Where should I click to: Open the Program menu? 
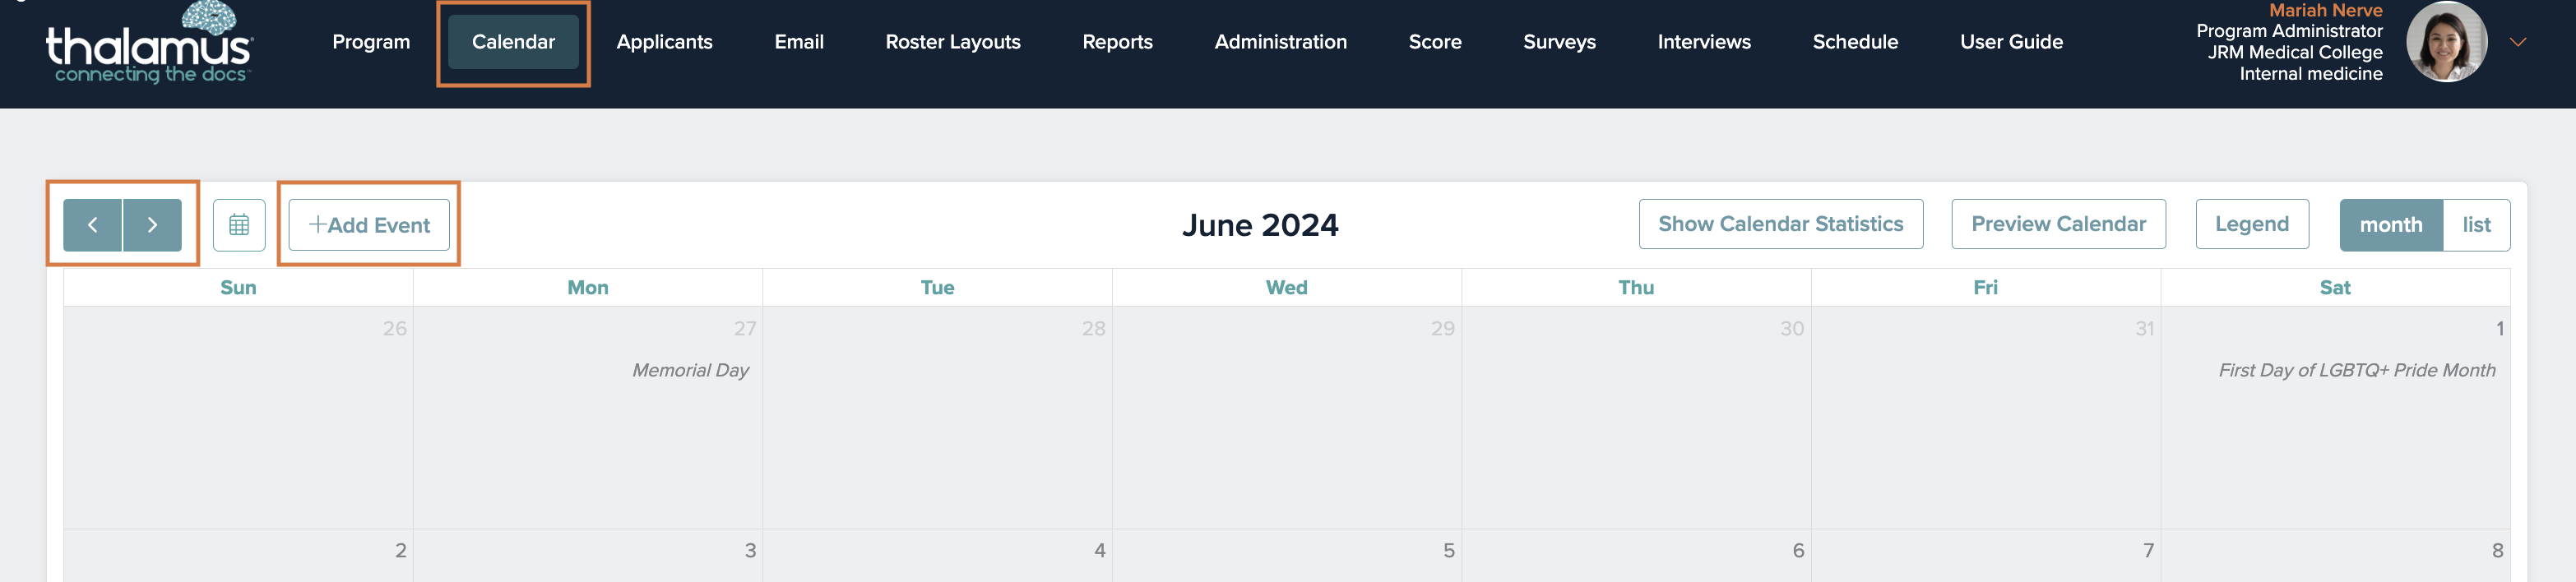[x=371, y=42]
